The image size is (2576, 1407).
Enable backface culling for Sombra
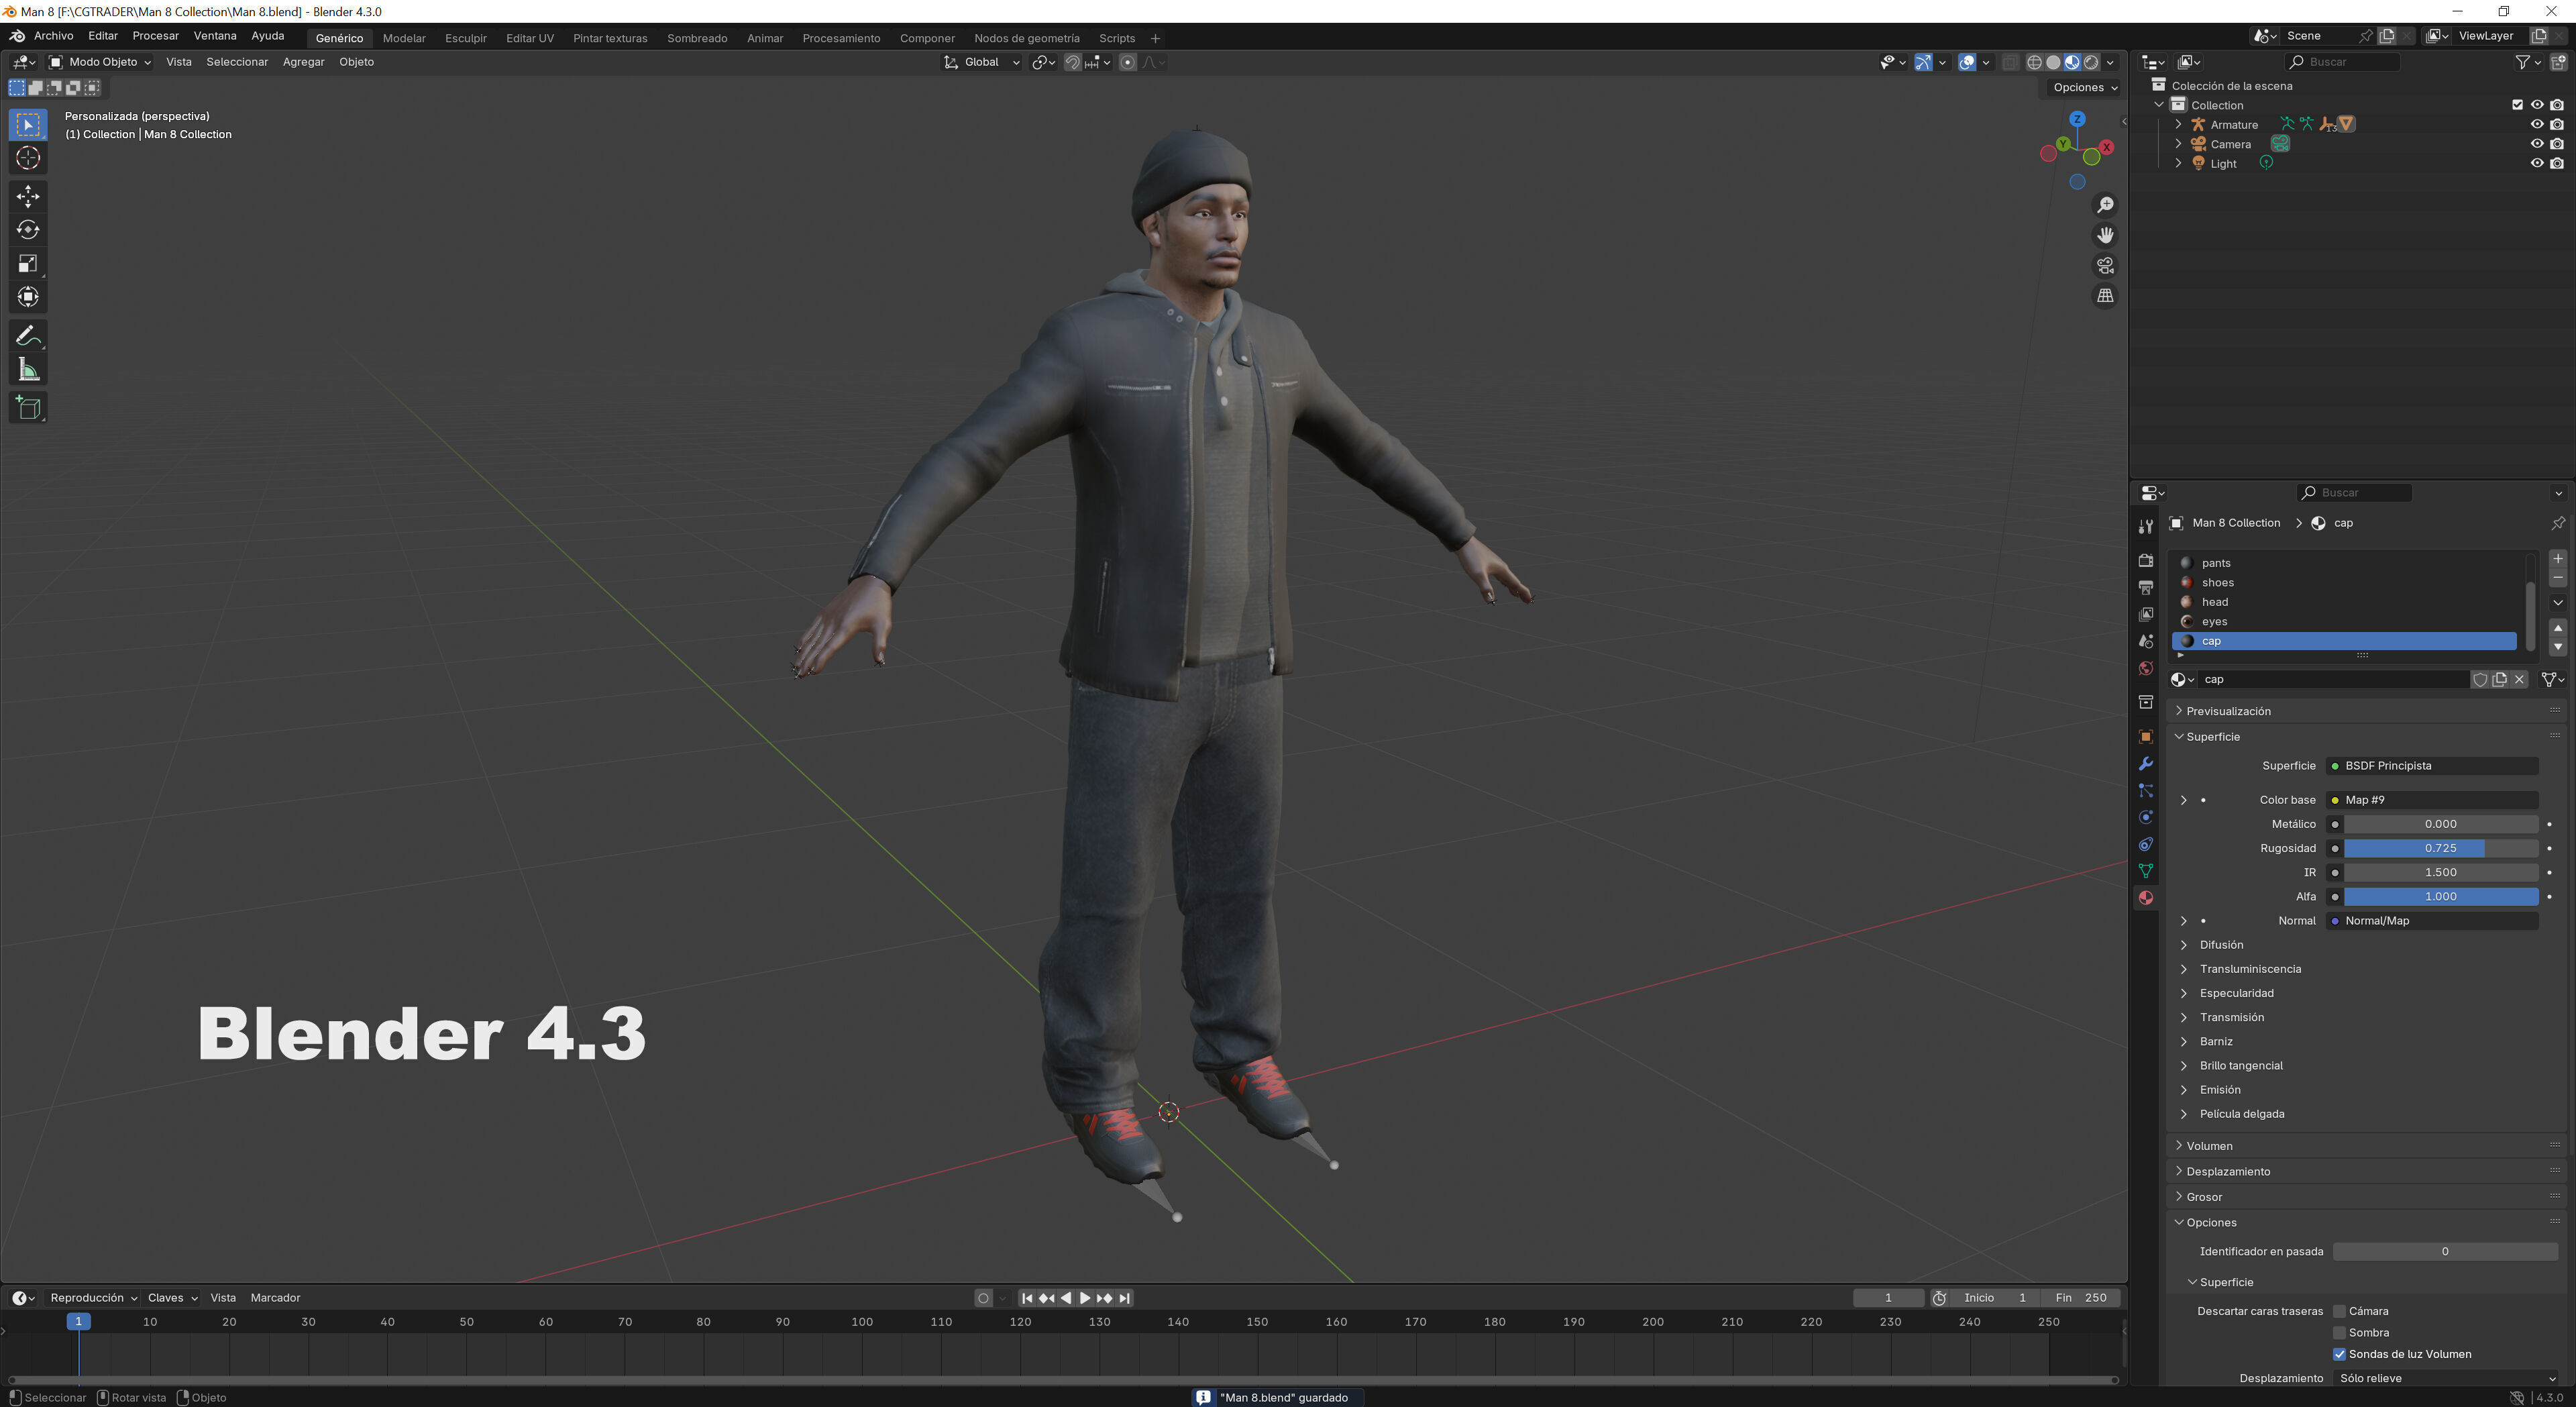pos(2339,1333)
